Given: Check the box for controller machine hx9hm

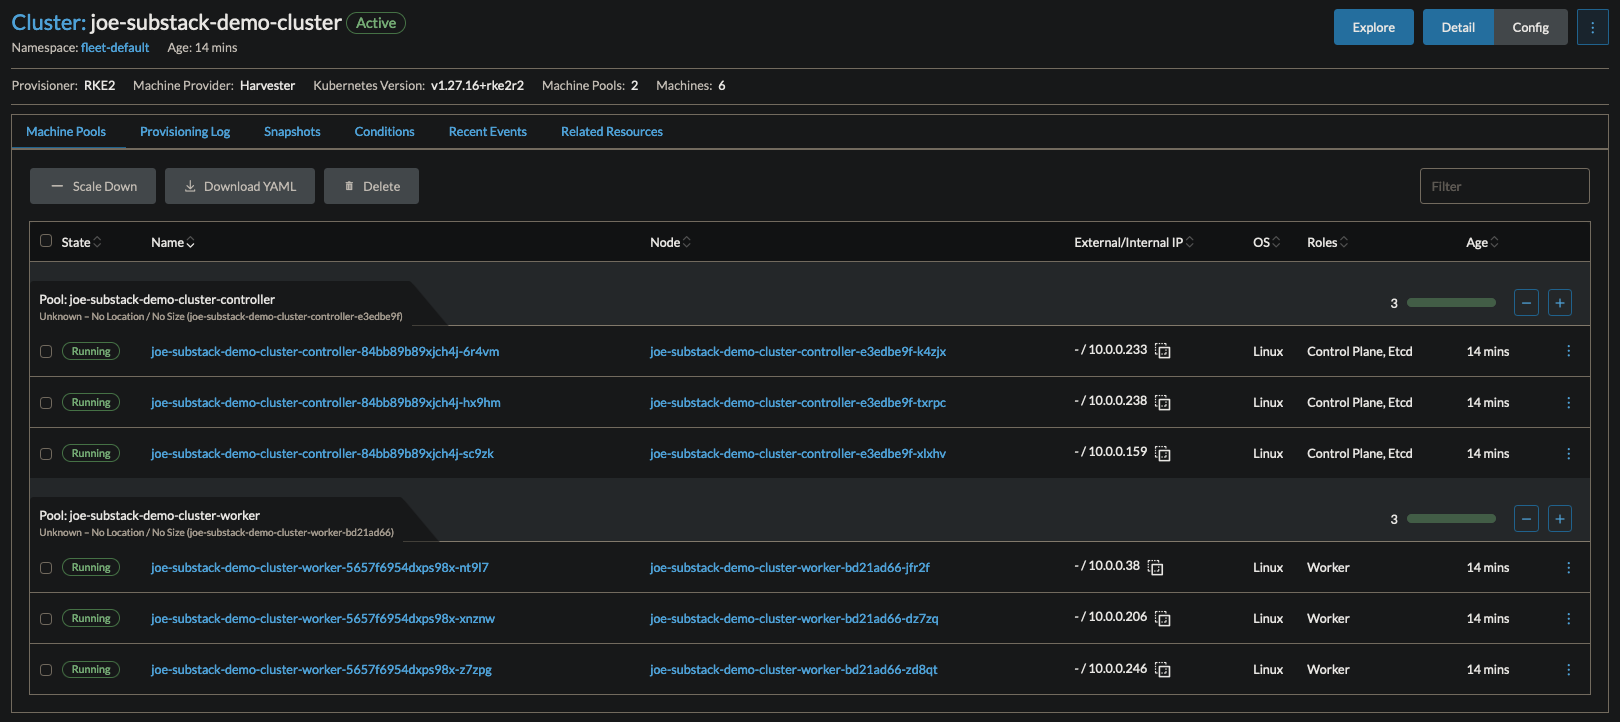Looking at the screenshot, I should [x=46, y=403].
